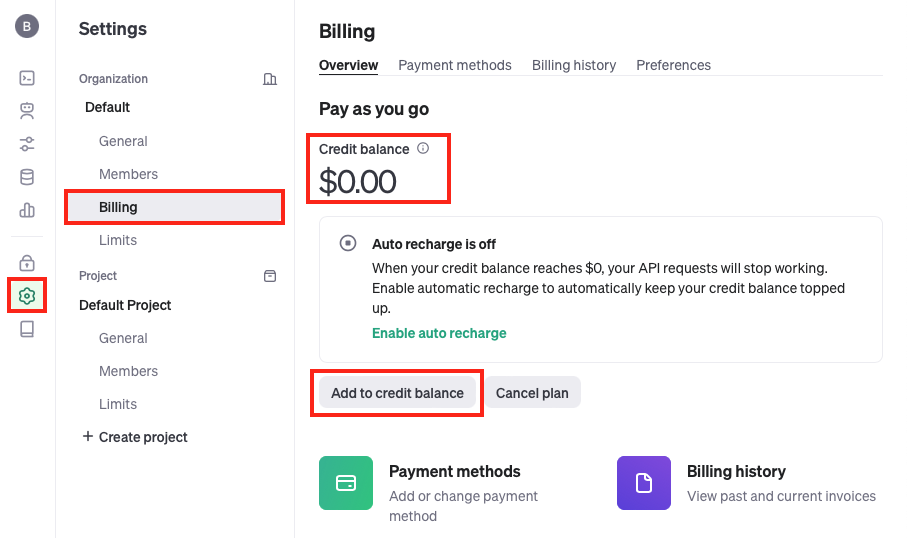Click Create project in Settings sidebar
This screenshot has width=907, height=538.
134,437
